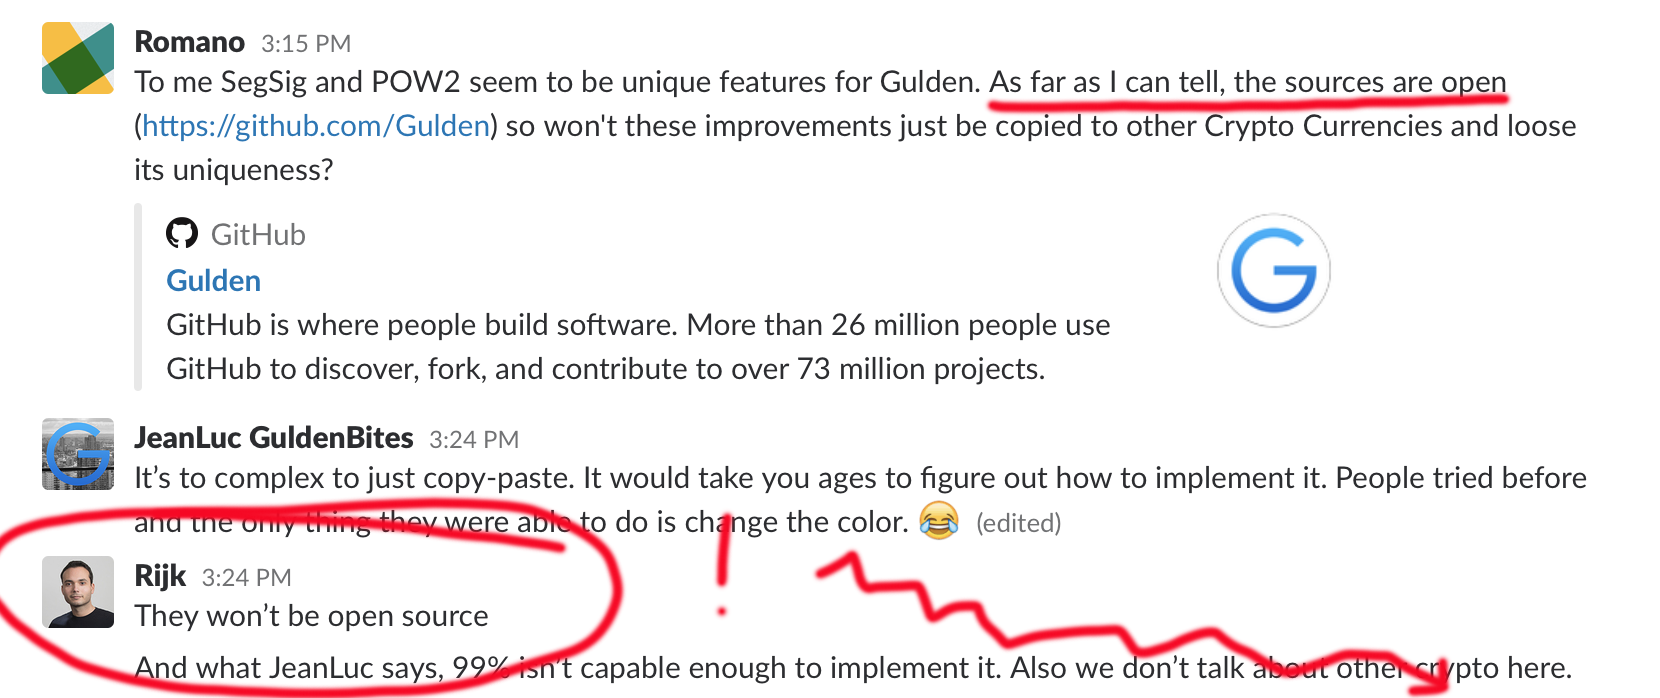Click the Rijk username
Viewport: 1660px width, 698px height.
click(x=160, y=576)
